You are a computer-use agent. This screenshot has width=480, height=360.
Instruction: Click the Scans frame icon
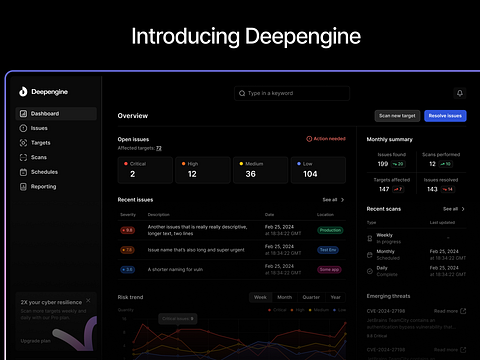point(23,157)
